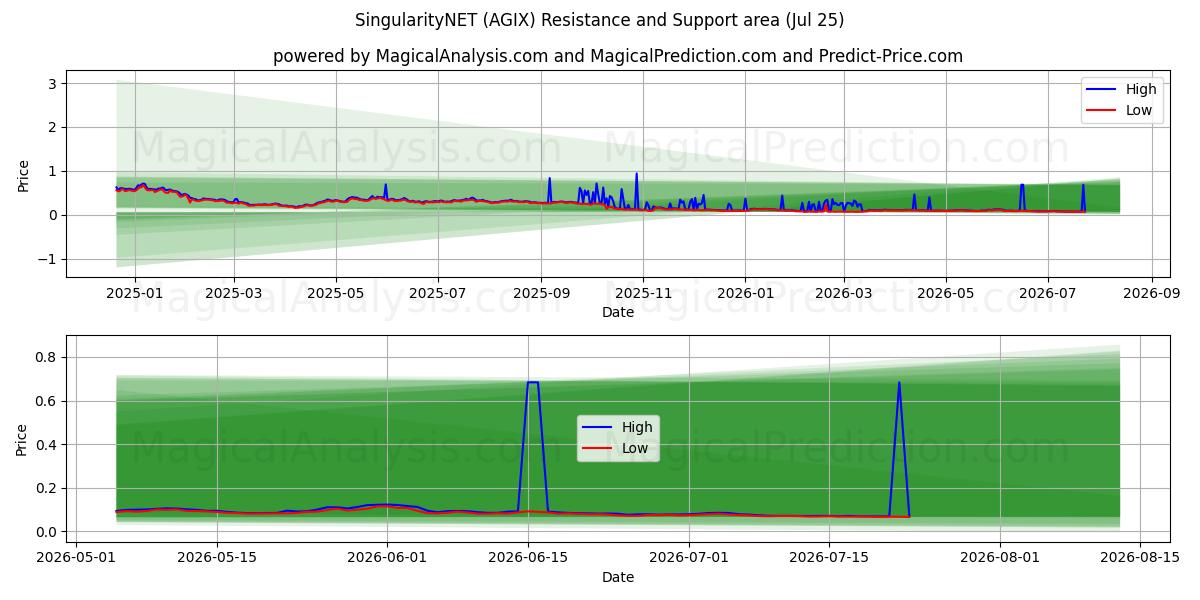Click the '0.4' y-axis tick of the bottom chart
Screen dimensions: 1200x600
pyautogui.click(x=48, y=445)
